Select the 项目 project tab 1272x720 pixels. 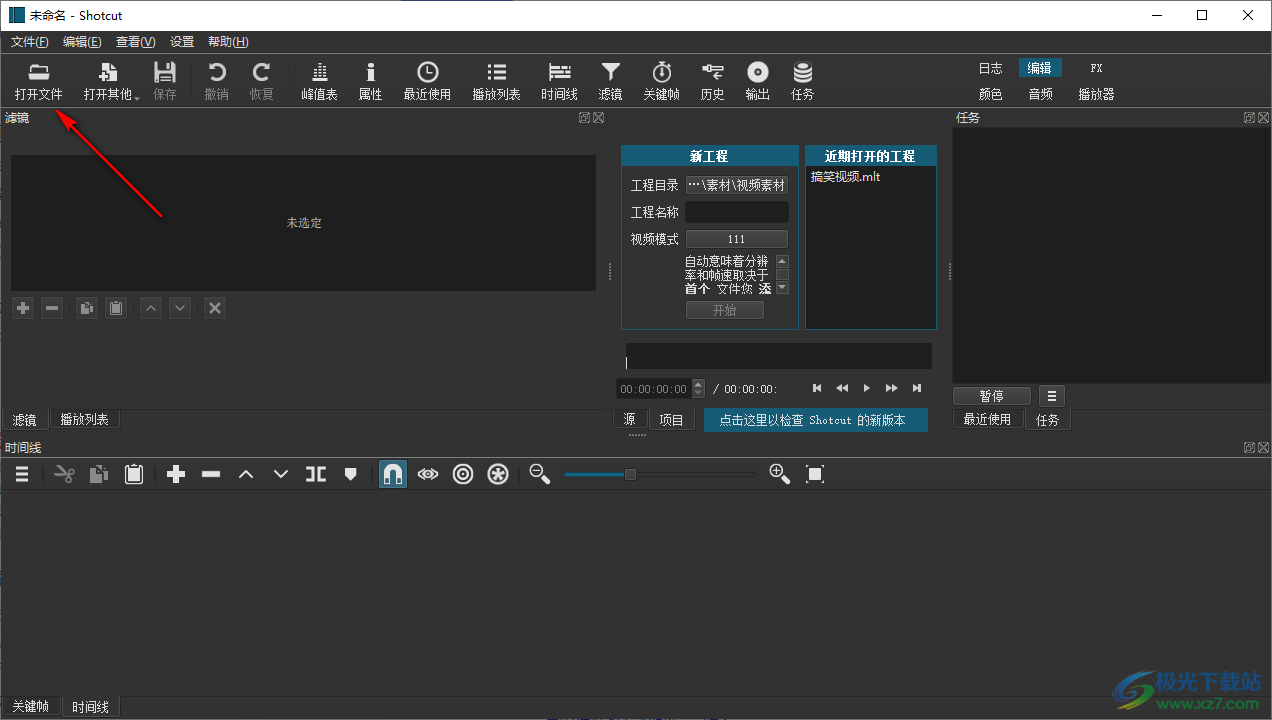[671, 420]
